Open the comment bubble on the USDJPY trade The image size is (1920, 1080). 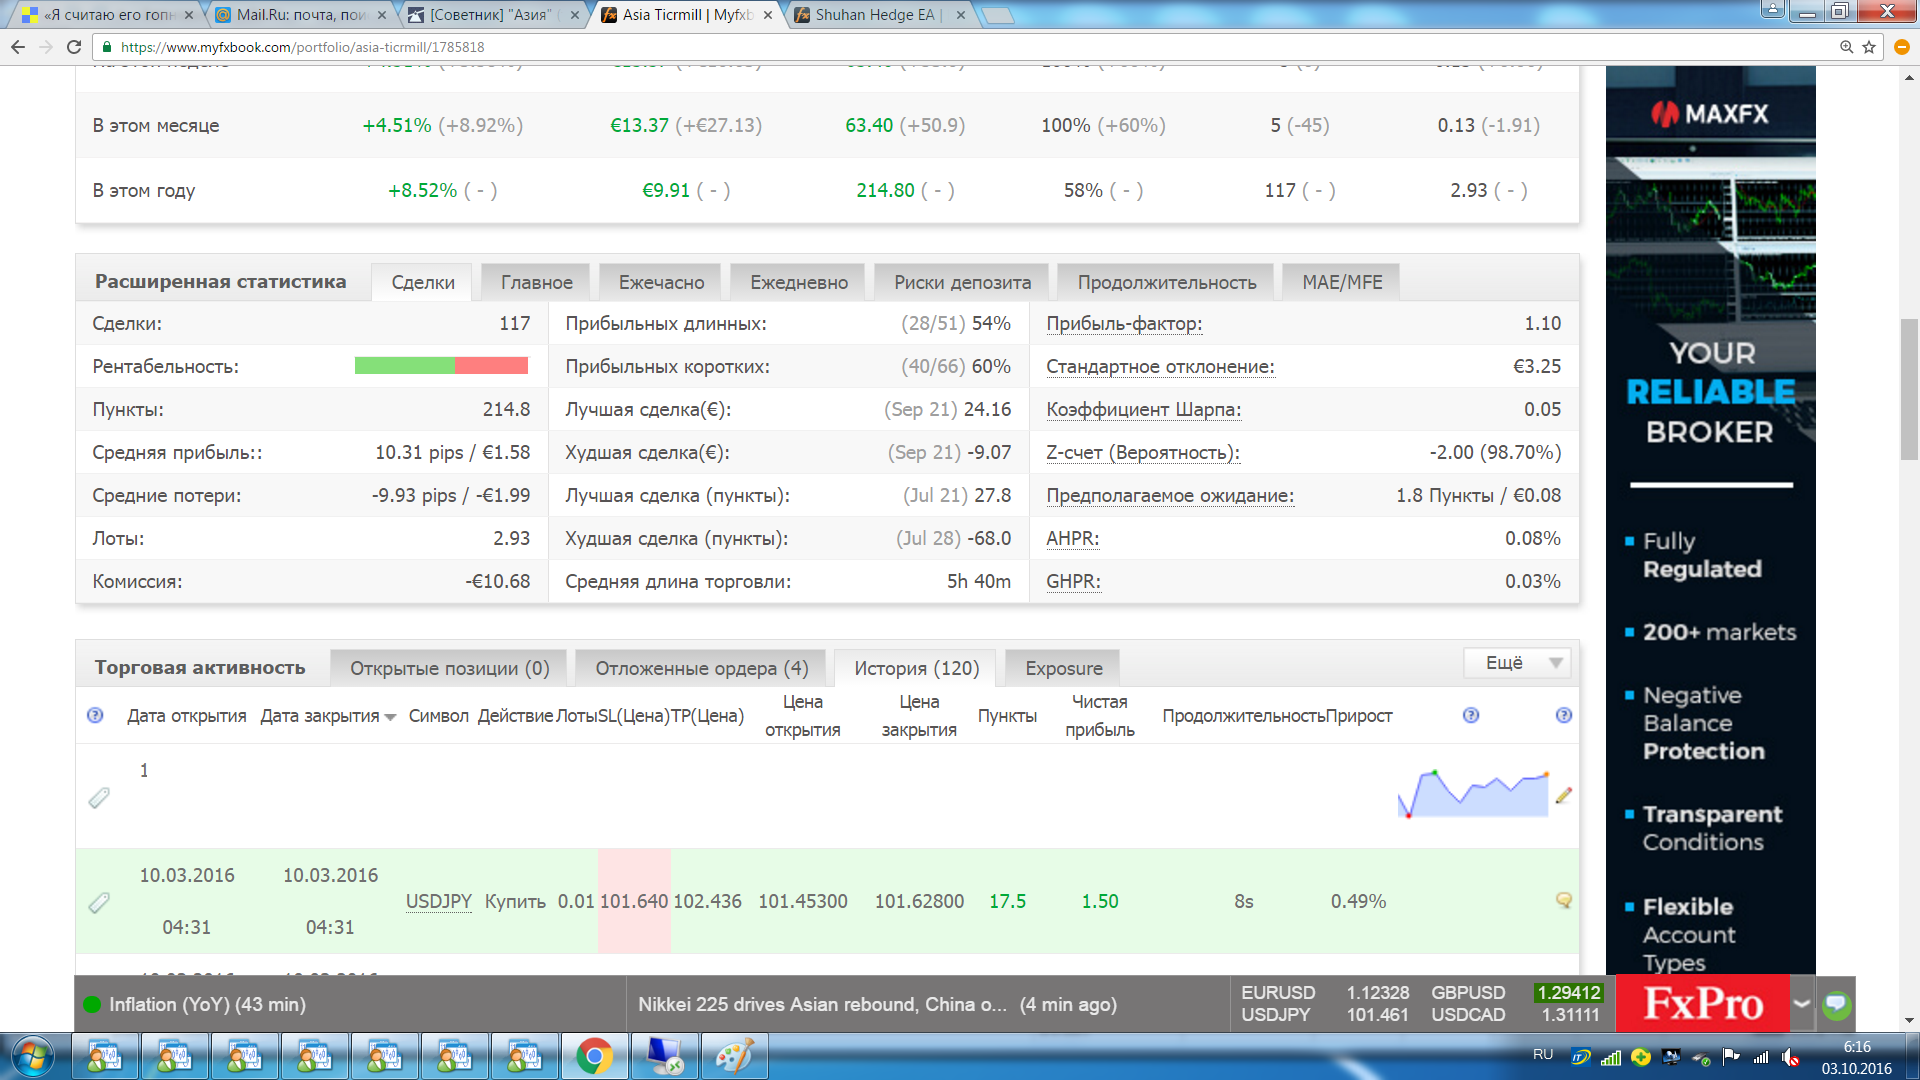pos(1564,900)
